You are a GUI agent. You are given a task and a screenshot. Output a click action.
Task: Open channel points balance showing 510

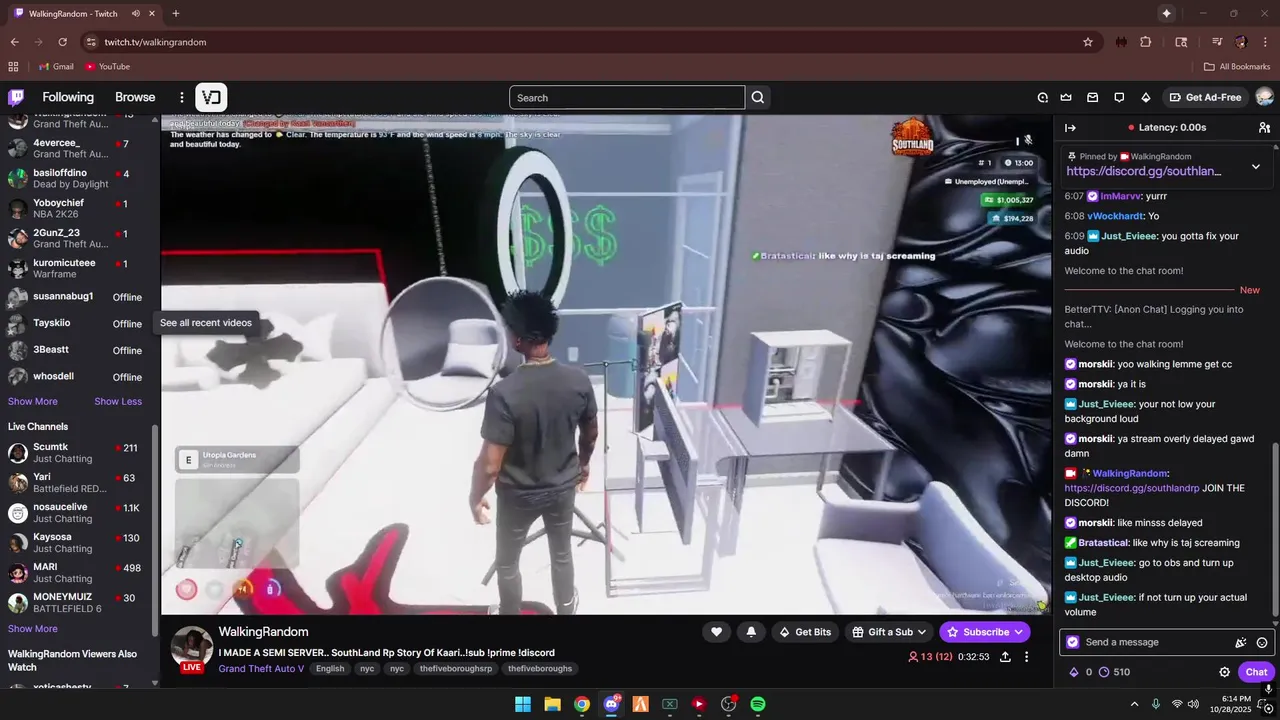(1113, 672)
